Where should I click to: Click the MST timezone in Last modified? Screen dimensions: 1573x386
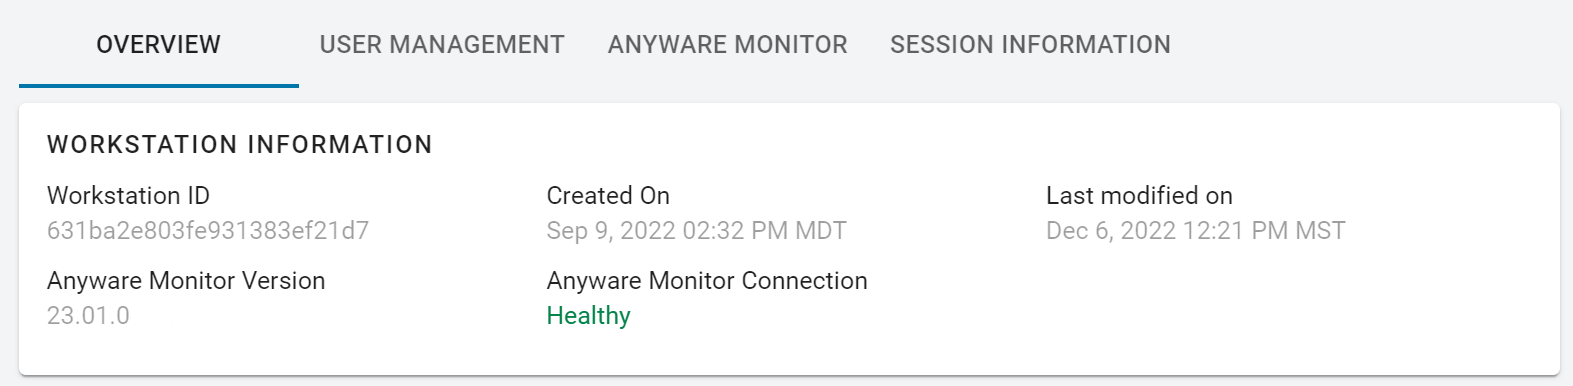pyautogui.click(x=1320, y=231)
